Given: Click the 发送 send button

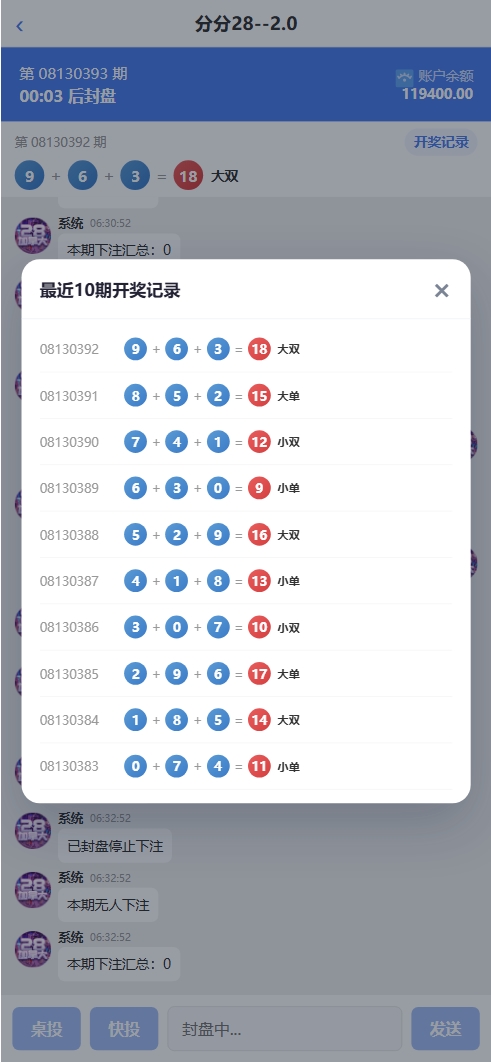Looking at the screenshot, I should [x=446, y=1028].
